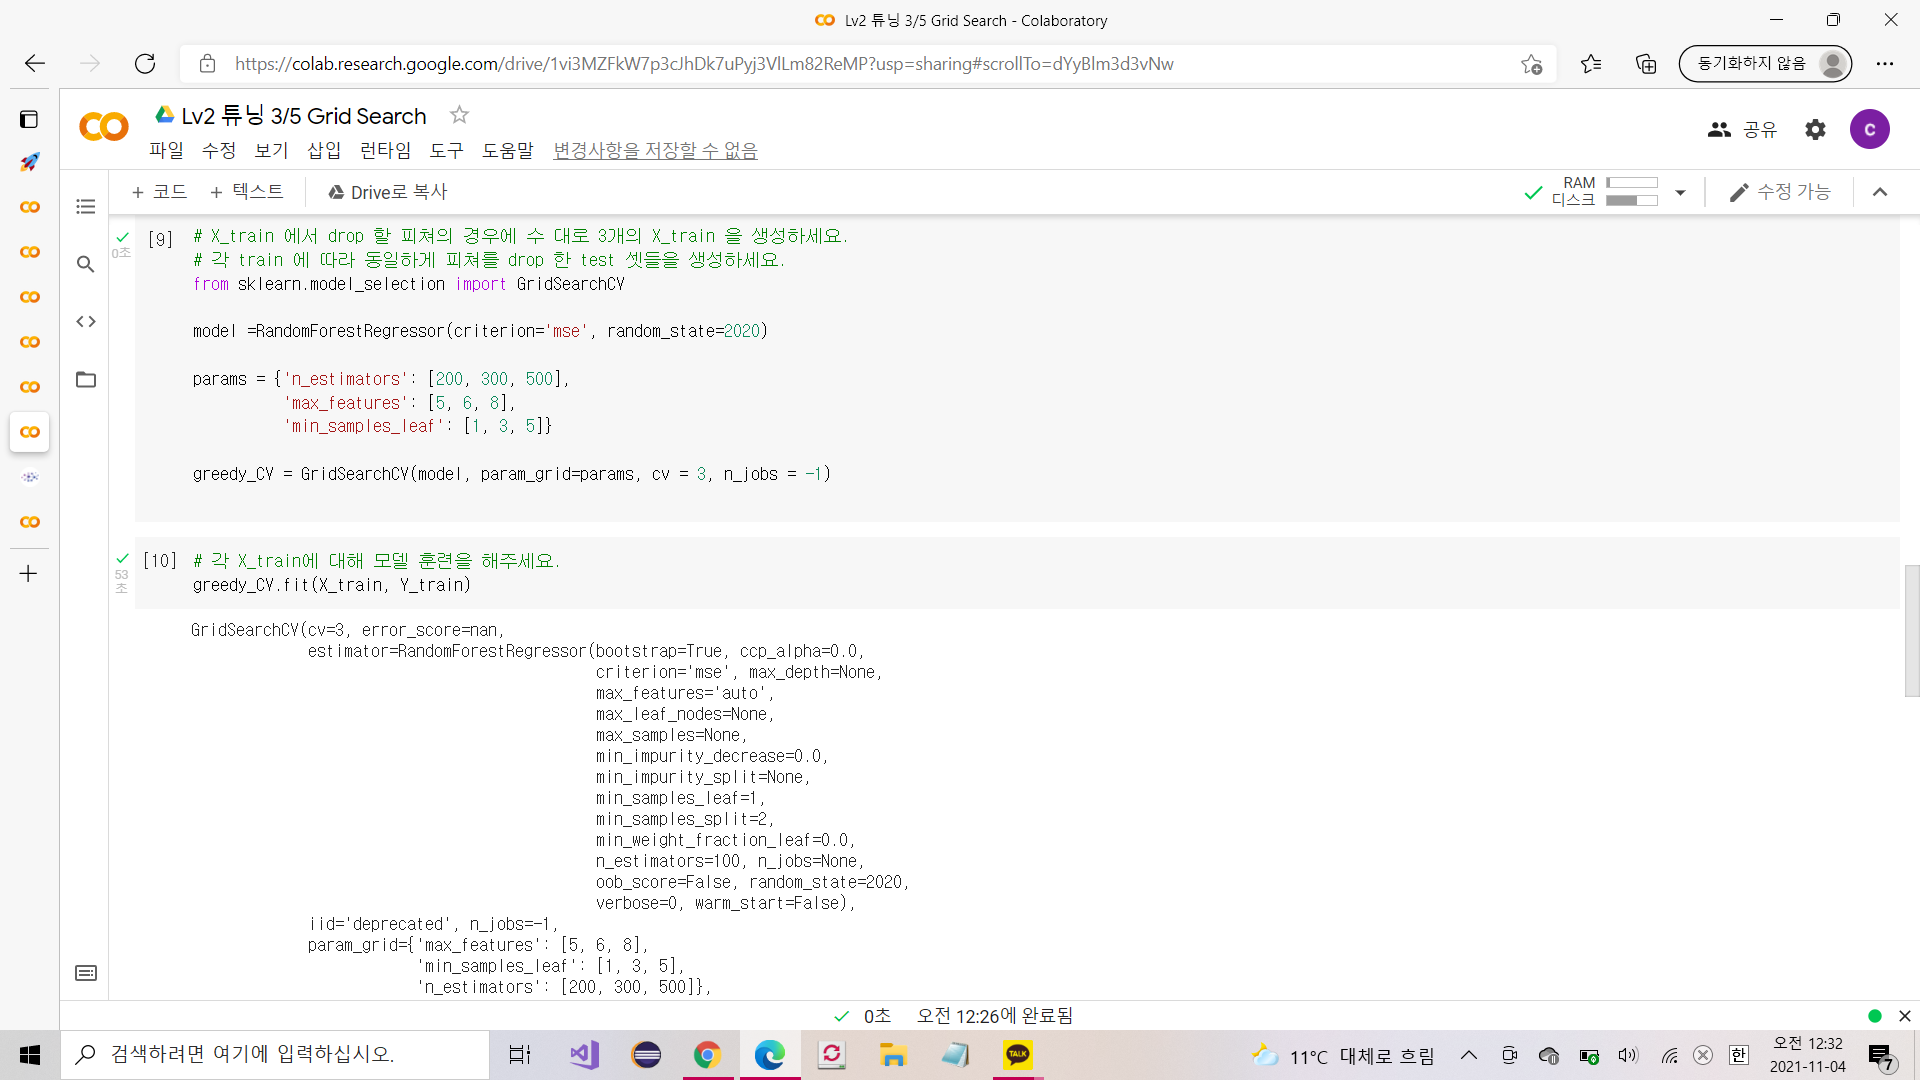The image size is (1920, 1080).
Task: Click the Drive로 복사 button
Action: click(387, 192)
